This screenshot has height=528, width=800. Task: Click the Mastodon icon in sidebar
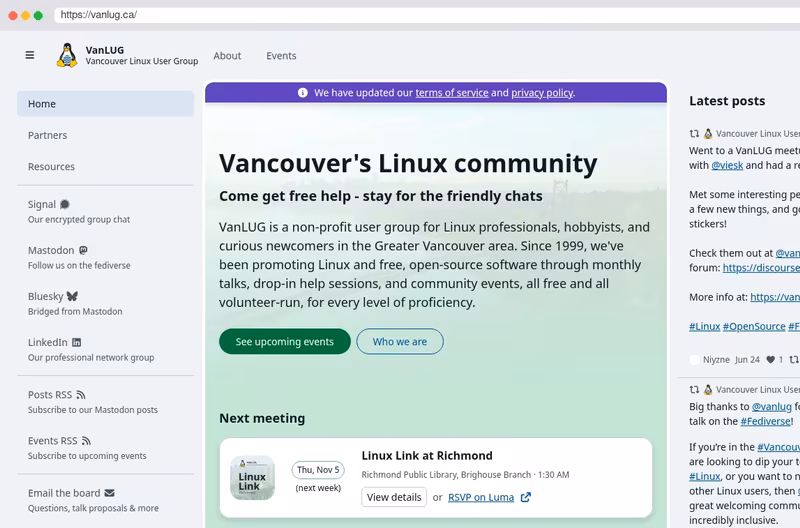(x=83, y=250)
